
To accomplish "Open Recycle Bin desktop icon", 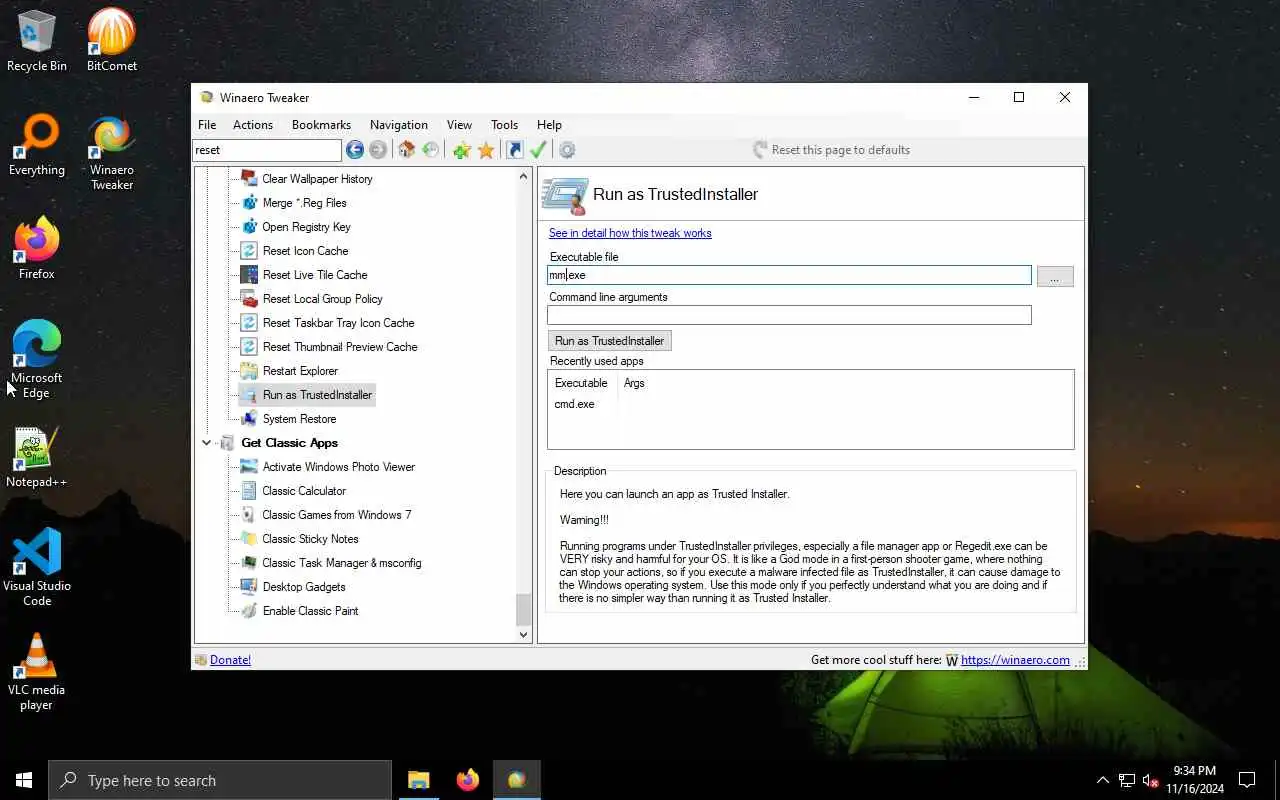I will tap(37, 41).
